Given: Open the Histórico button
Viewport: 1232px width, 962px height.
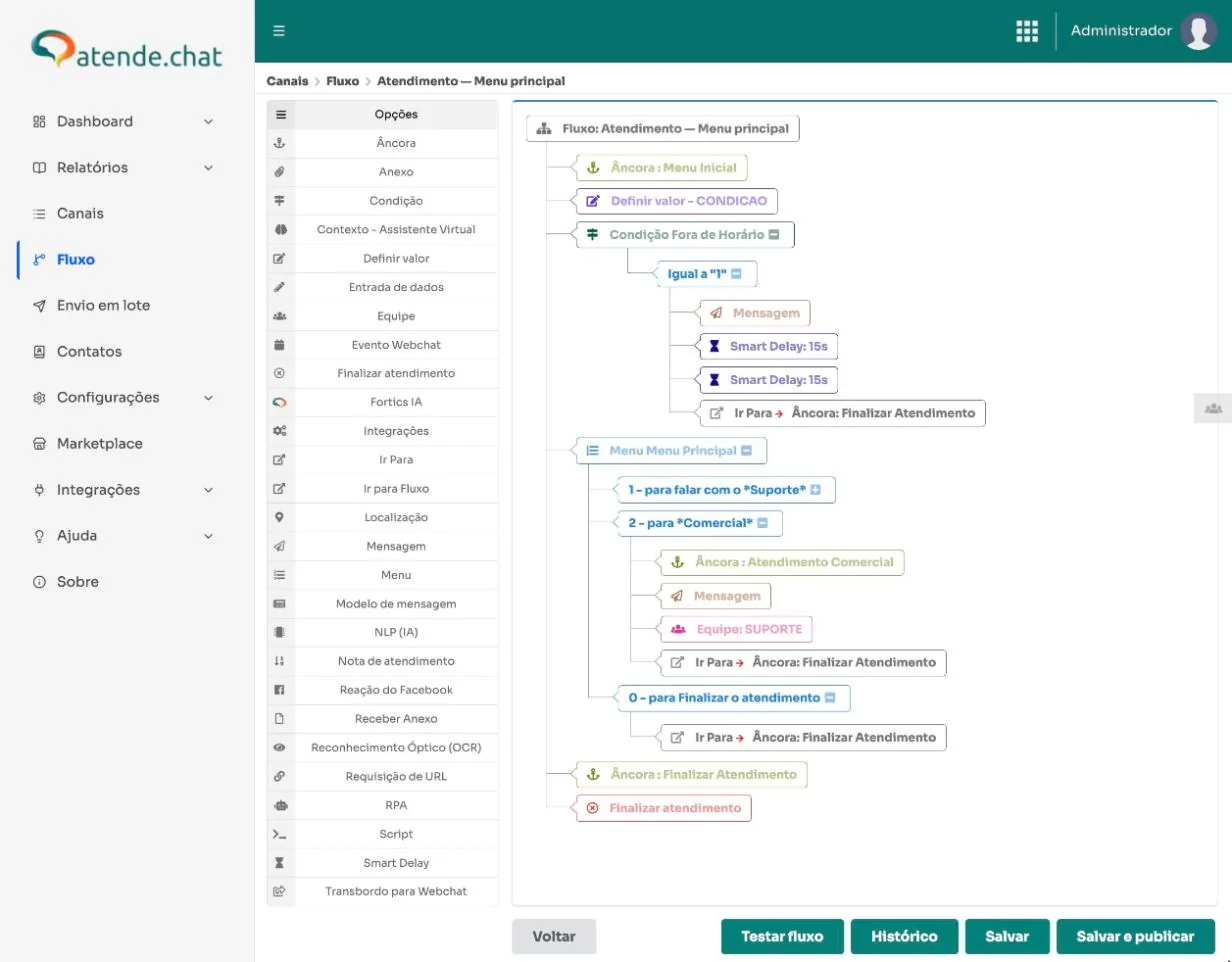Looking at the screenshot, I should 904,937.
